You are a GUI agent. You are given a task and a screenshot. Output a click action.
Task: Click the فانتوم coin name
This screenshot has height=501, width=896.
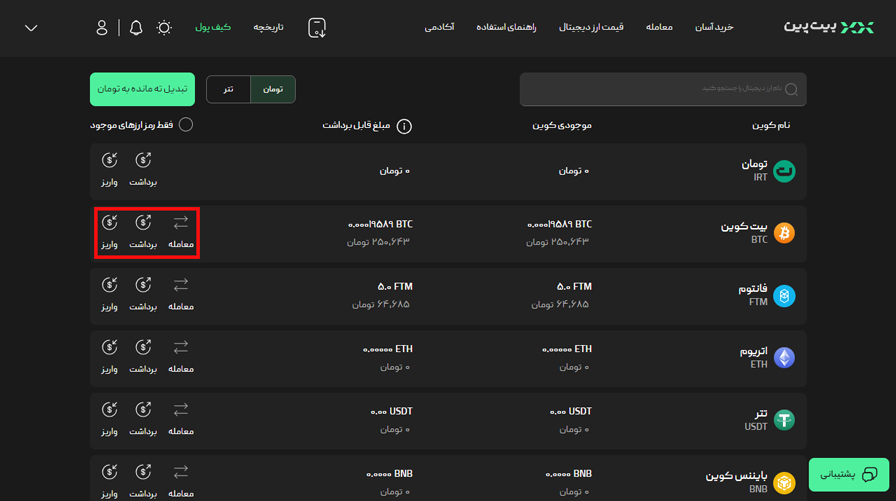753,288
